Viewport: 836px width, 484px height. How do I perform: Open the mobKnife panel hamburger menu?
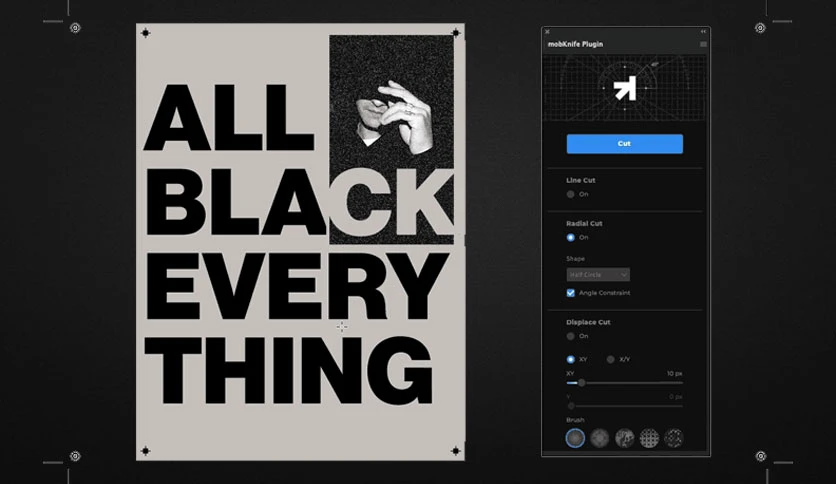(x=703, y=44)
